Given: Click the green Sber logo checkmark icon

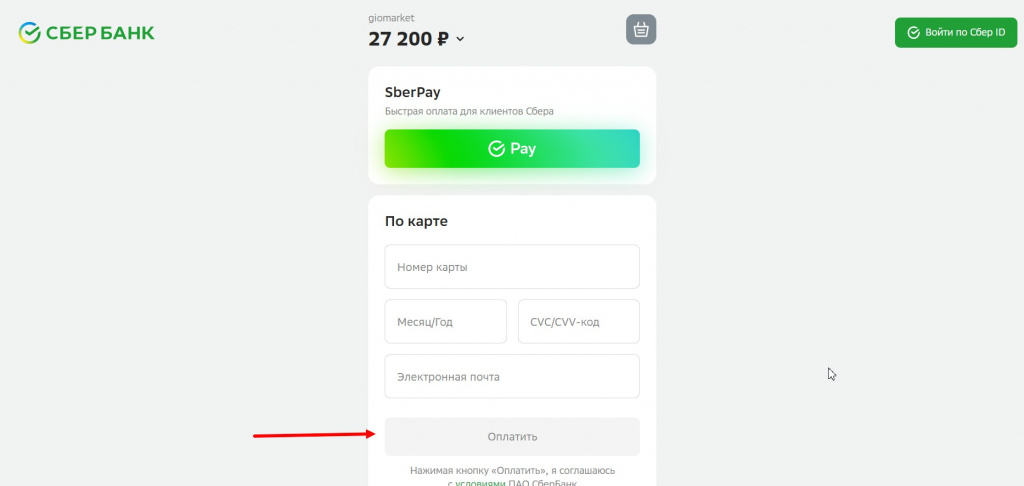Looking at the screenshot, I should point(29,33).
